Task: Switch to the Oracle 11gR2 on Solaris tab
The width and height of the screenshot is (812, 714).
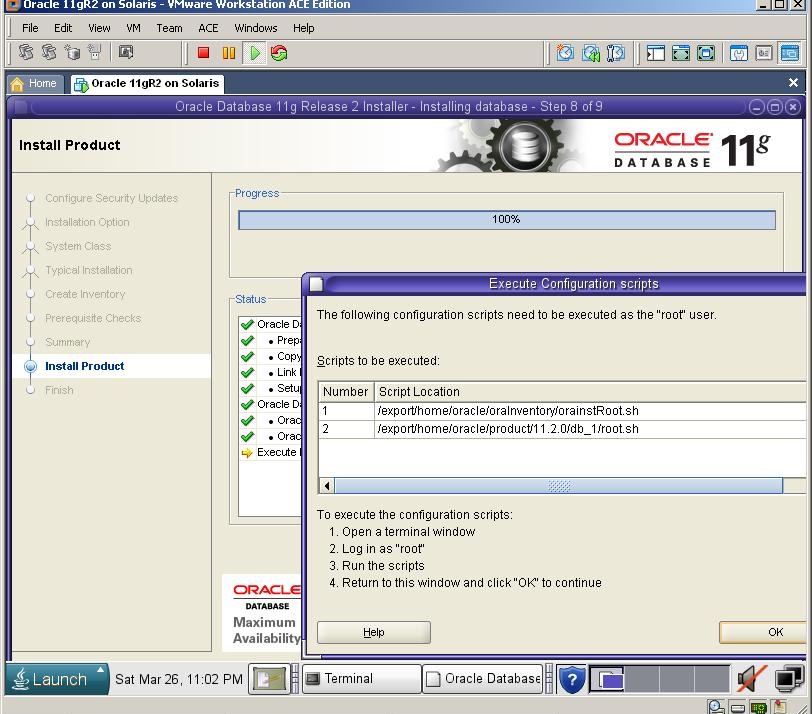Action: (x=145, y=84)
